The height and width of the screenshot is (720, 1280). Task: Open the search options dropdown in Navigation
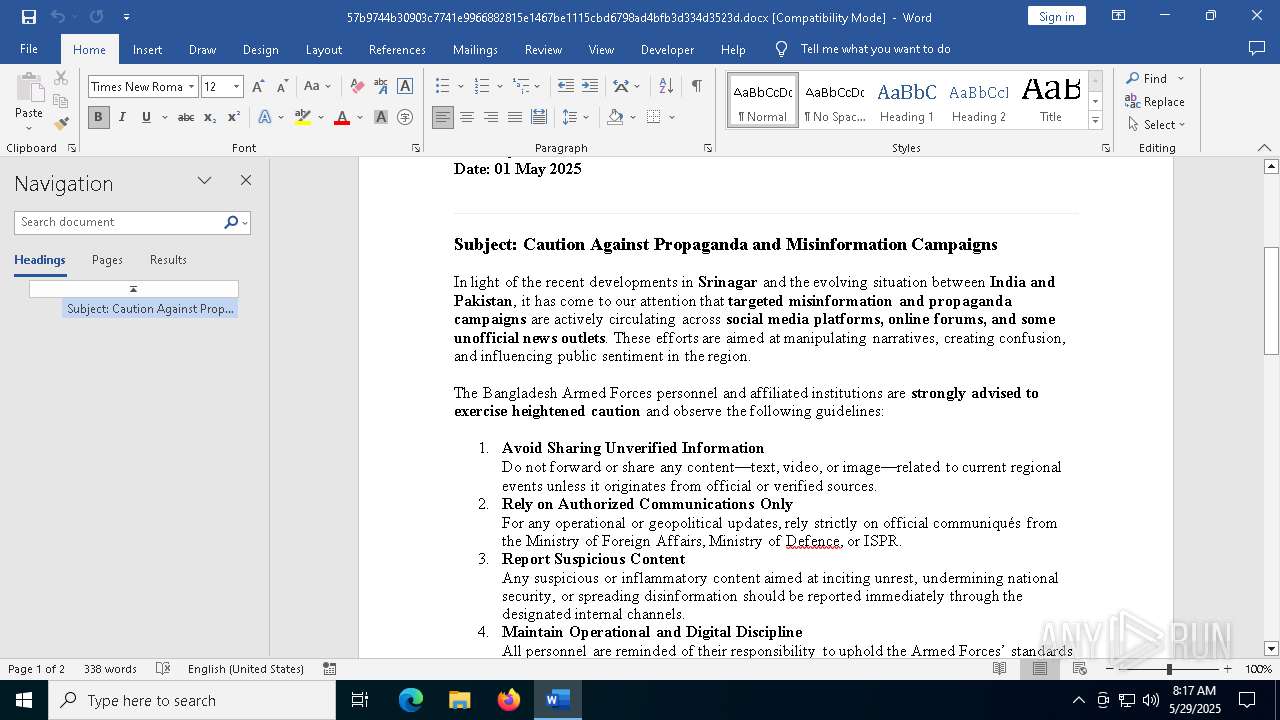coord(245,222)
